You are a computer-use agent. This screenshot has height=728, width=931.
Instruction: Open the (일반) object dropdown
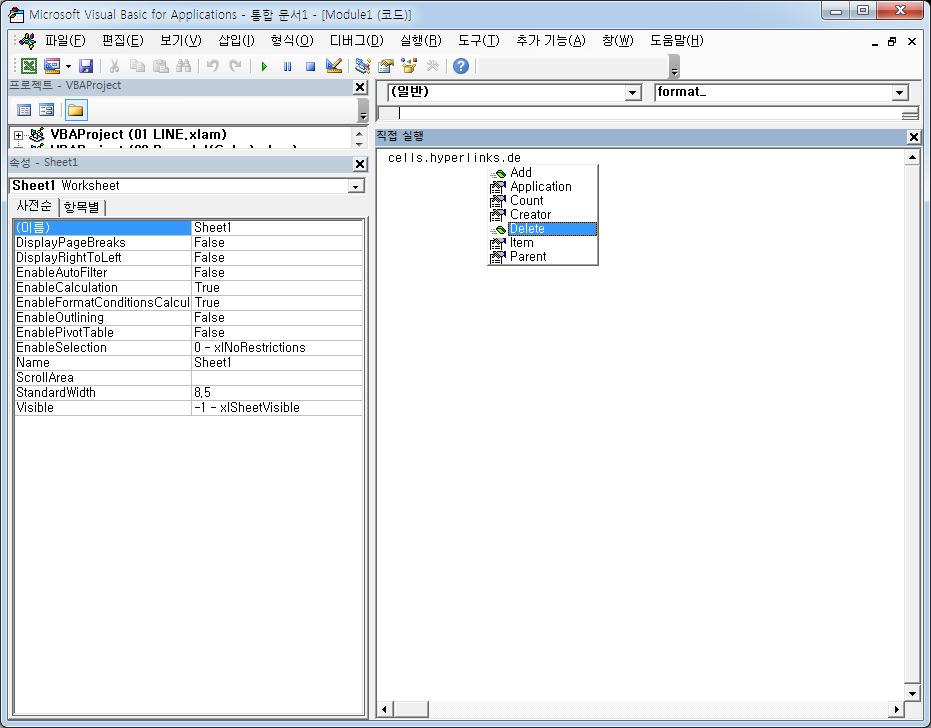633,93
